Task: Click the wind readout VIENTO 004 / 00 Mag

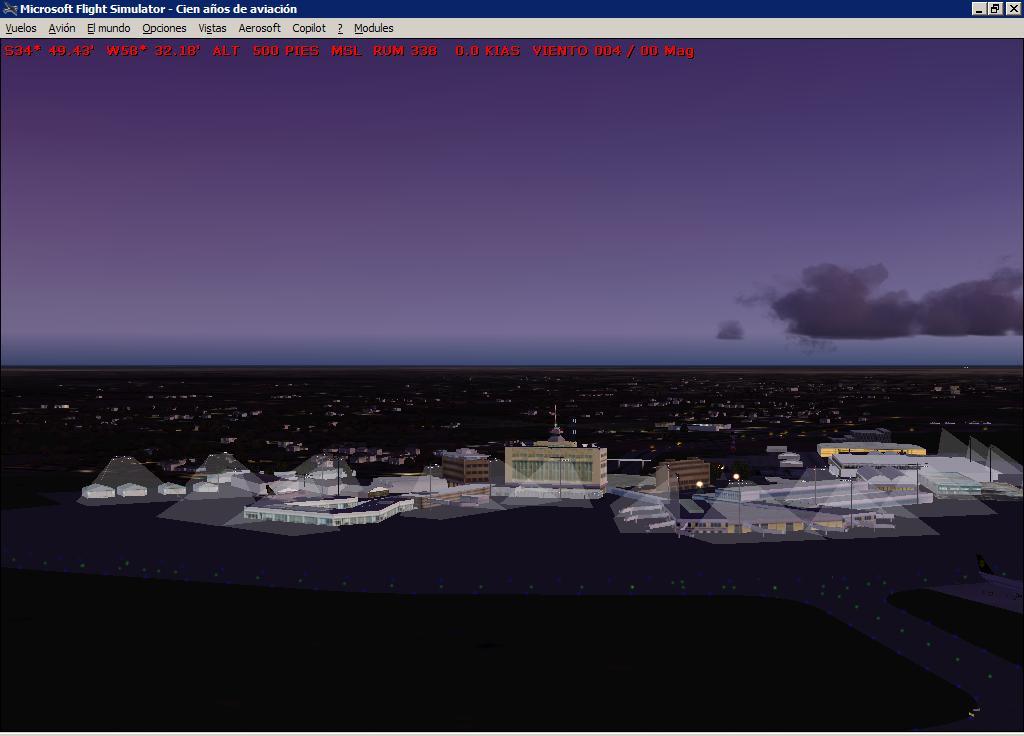Action: (613, 50)
